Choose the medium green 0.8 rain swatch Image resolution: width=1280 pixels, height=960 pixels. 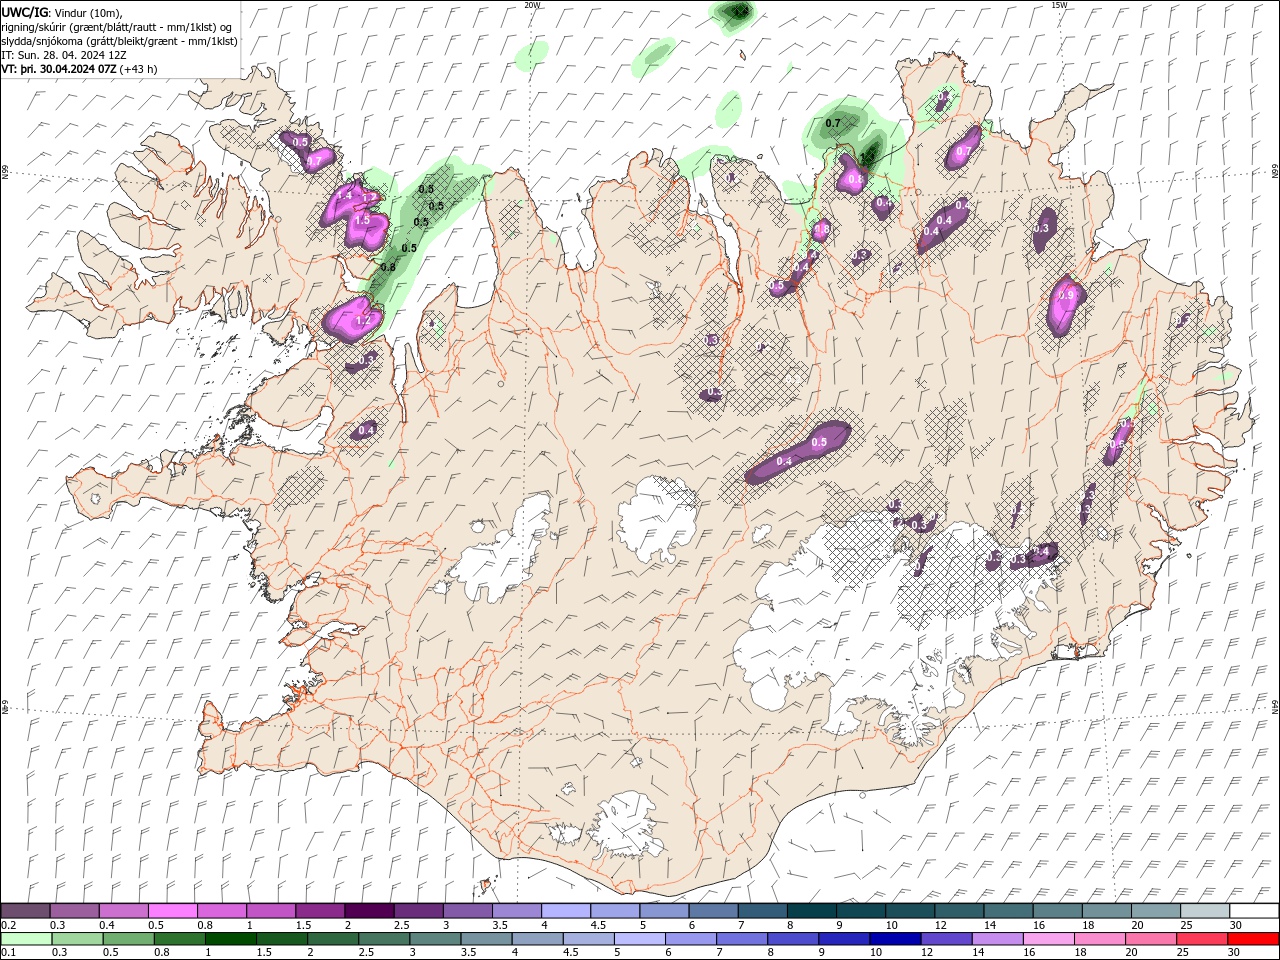point(179,939)
